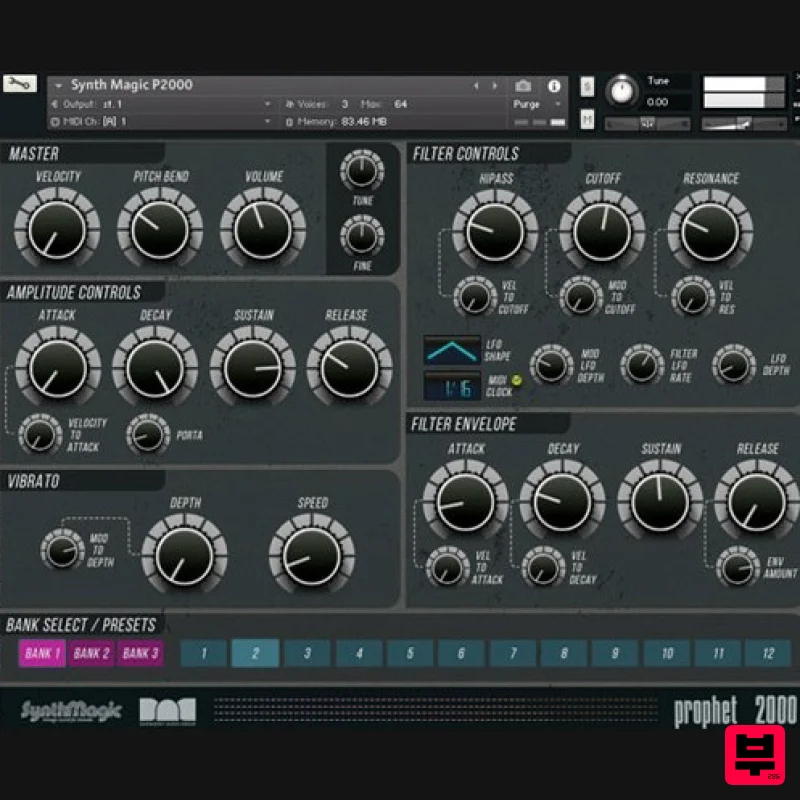
Task: Click the Synth Magic P2000 instrument name
Action: click(x=132, y=85)
